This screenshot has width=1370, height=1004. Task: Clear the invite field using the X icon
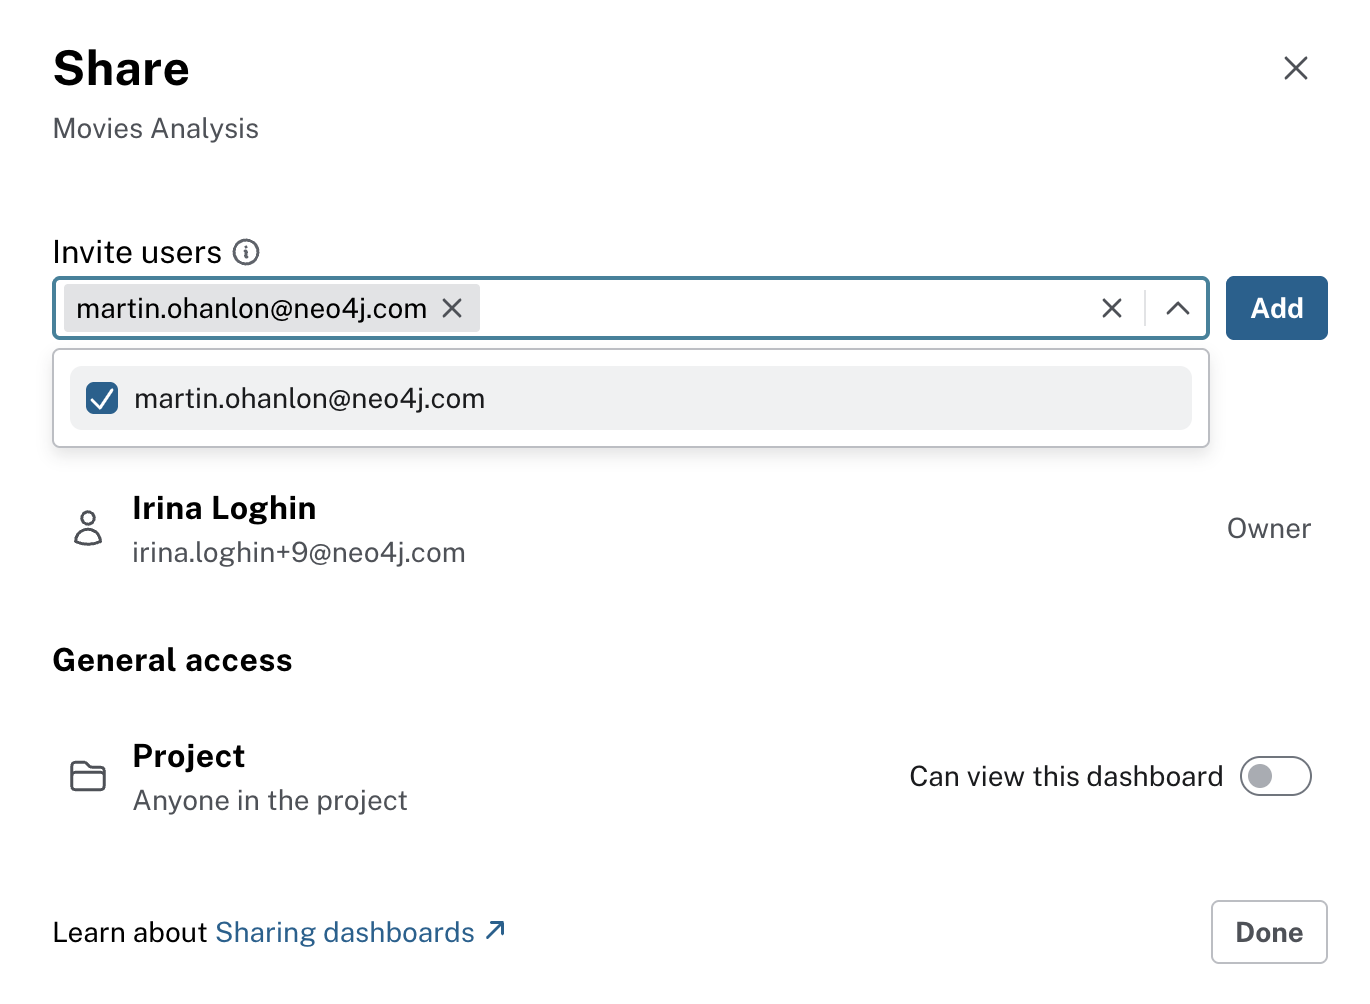pyautogui.click(x=1111, y=308)
